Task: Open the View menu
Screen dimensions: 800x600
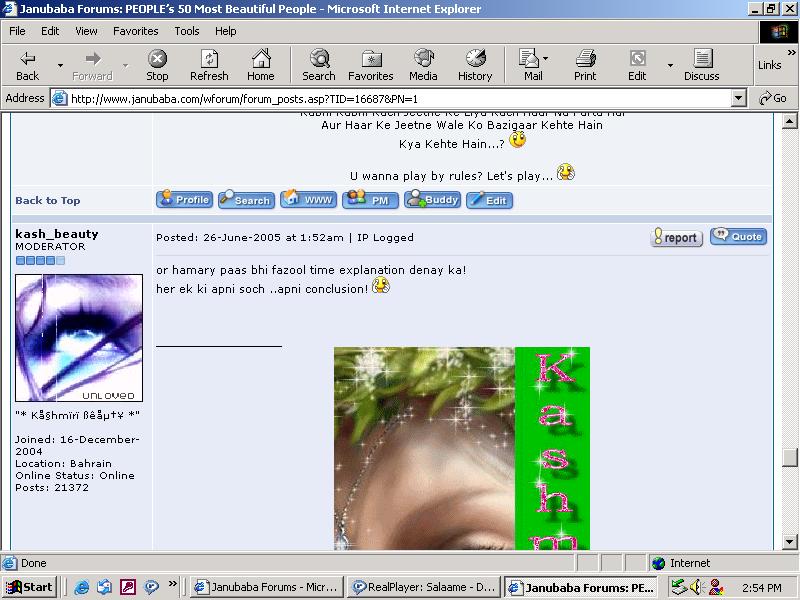Action: tap(86, 31)
